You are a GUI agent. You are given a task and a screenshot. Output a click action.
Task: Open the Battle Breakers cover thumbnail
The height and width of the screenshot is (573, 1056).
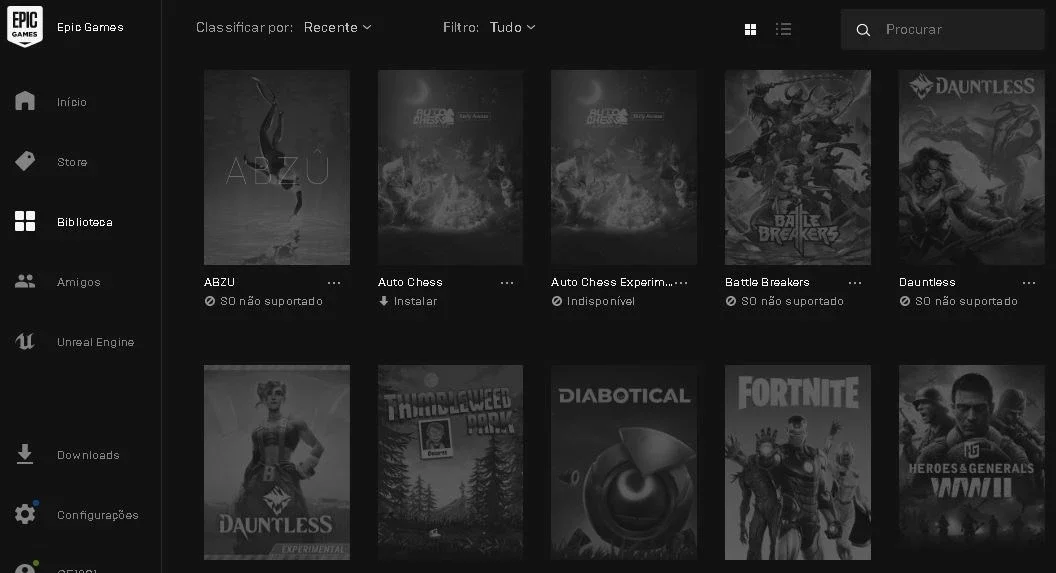[797, 167]
